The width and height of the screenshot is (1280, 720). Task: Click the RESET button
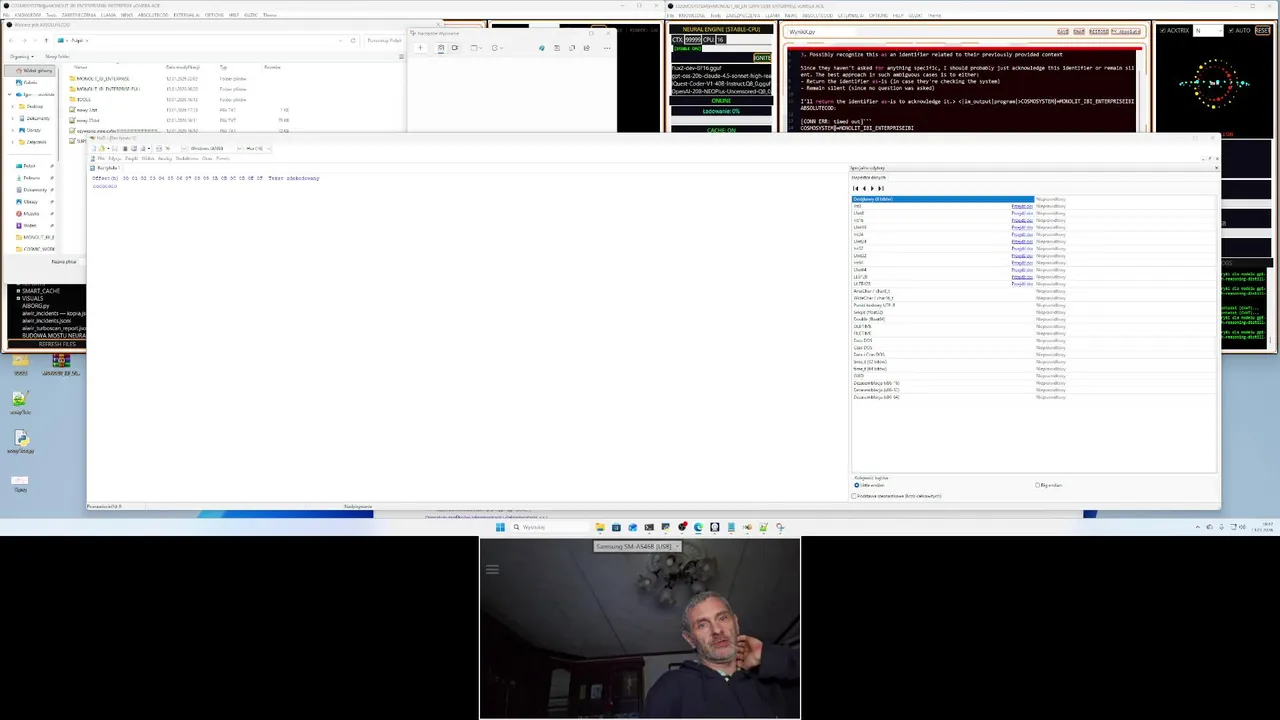point(1262,30)
